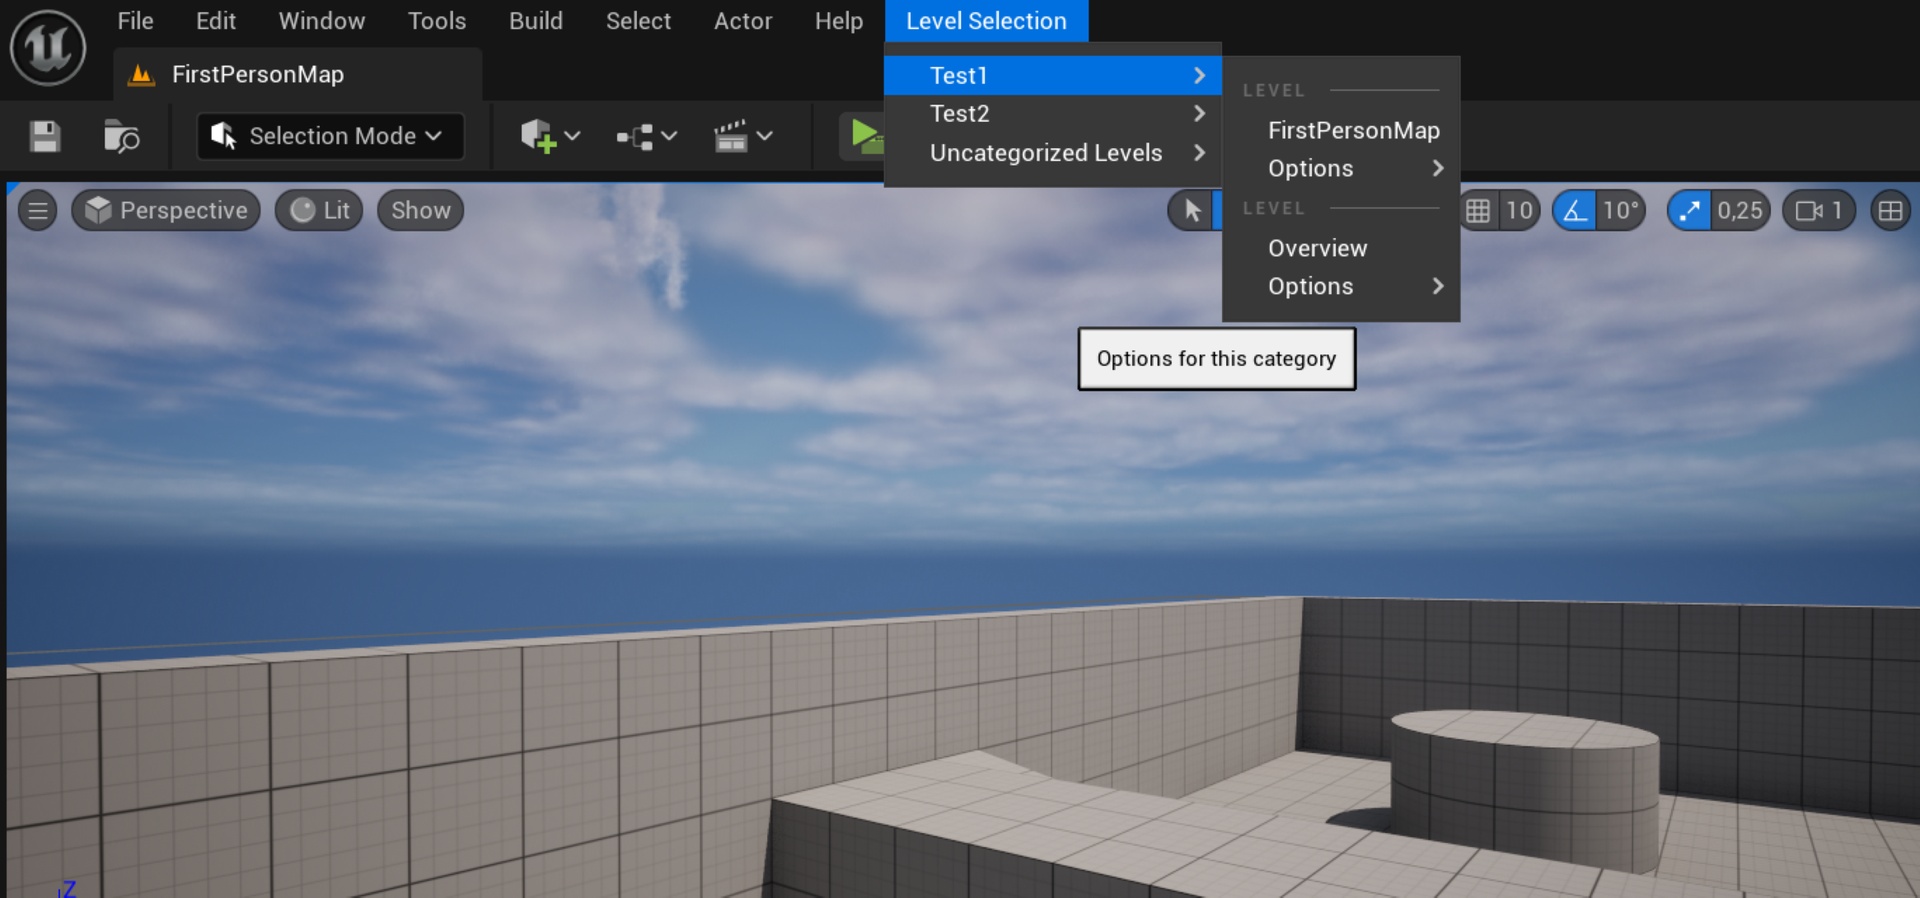Click the viewport layout maximize grid icon
This screenshot has height=898, width=1920.
(x=1890, y=211)
